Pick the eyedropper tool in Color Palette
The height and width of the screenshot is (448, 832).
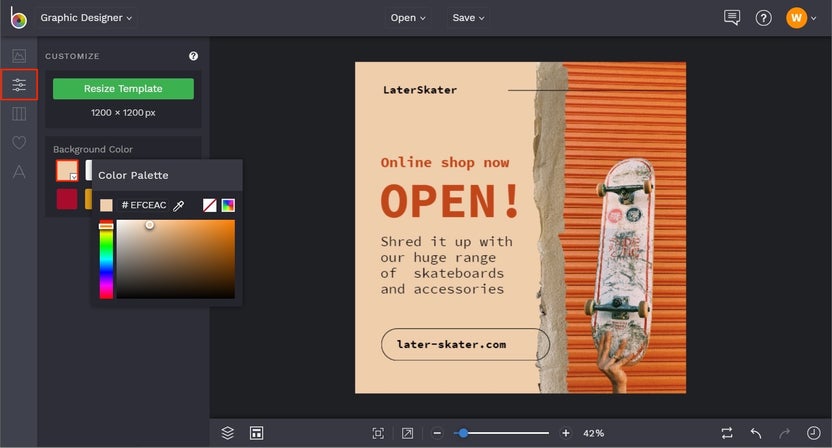(x=180, y=205)
